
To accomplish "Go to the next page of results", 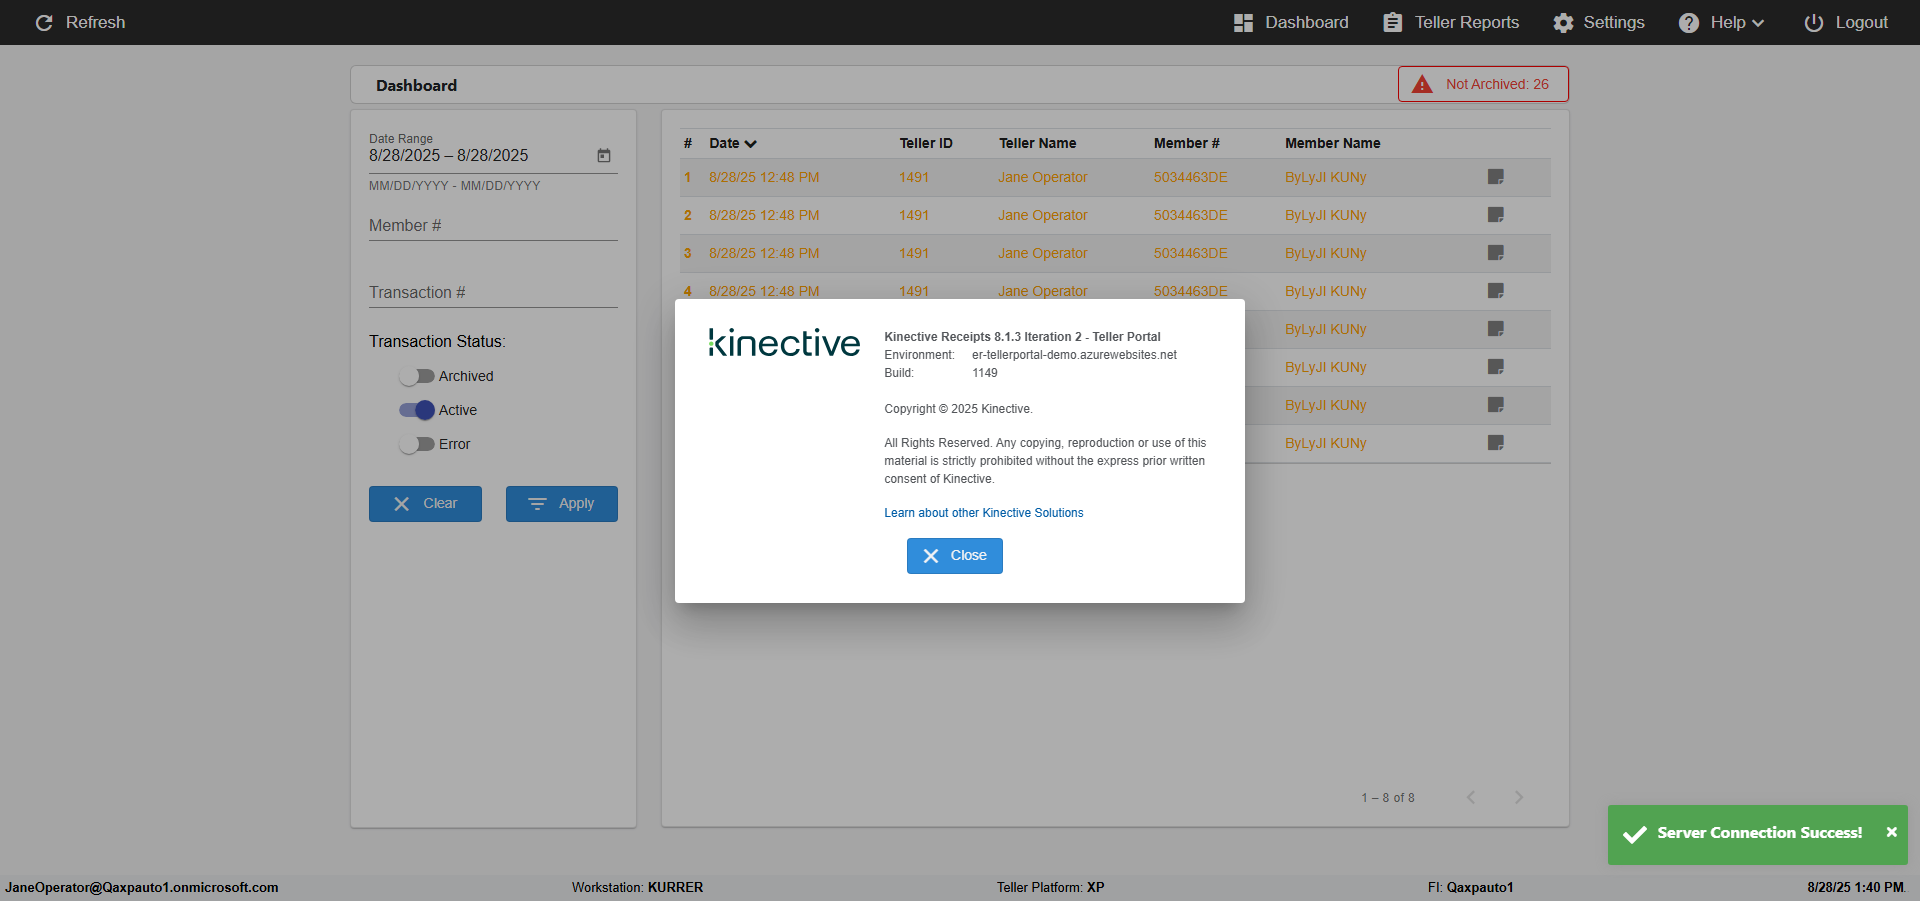I will (1519, 797).
